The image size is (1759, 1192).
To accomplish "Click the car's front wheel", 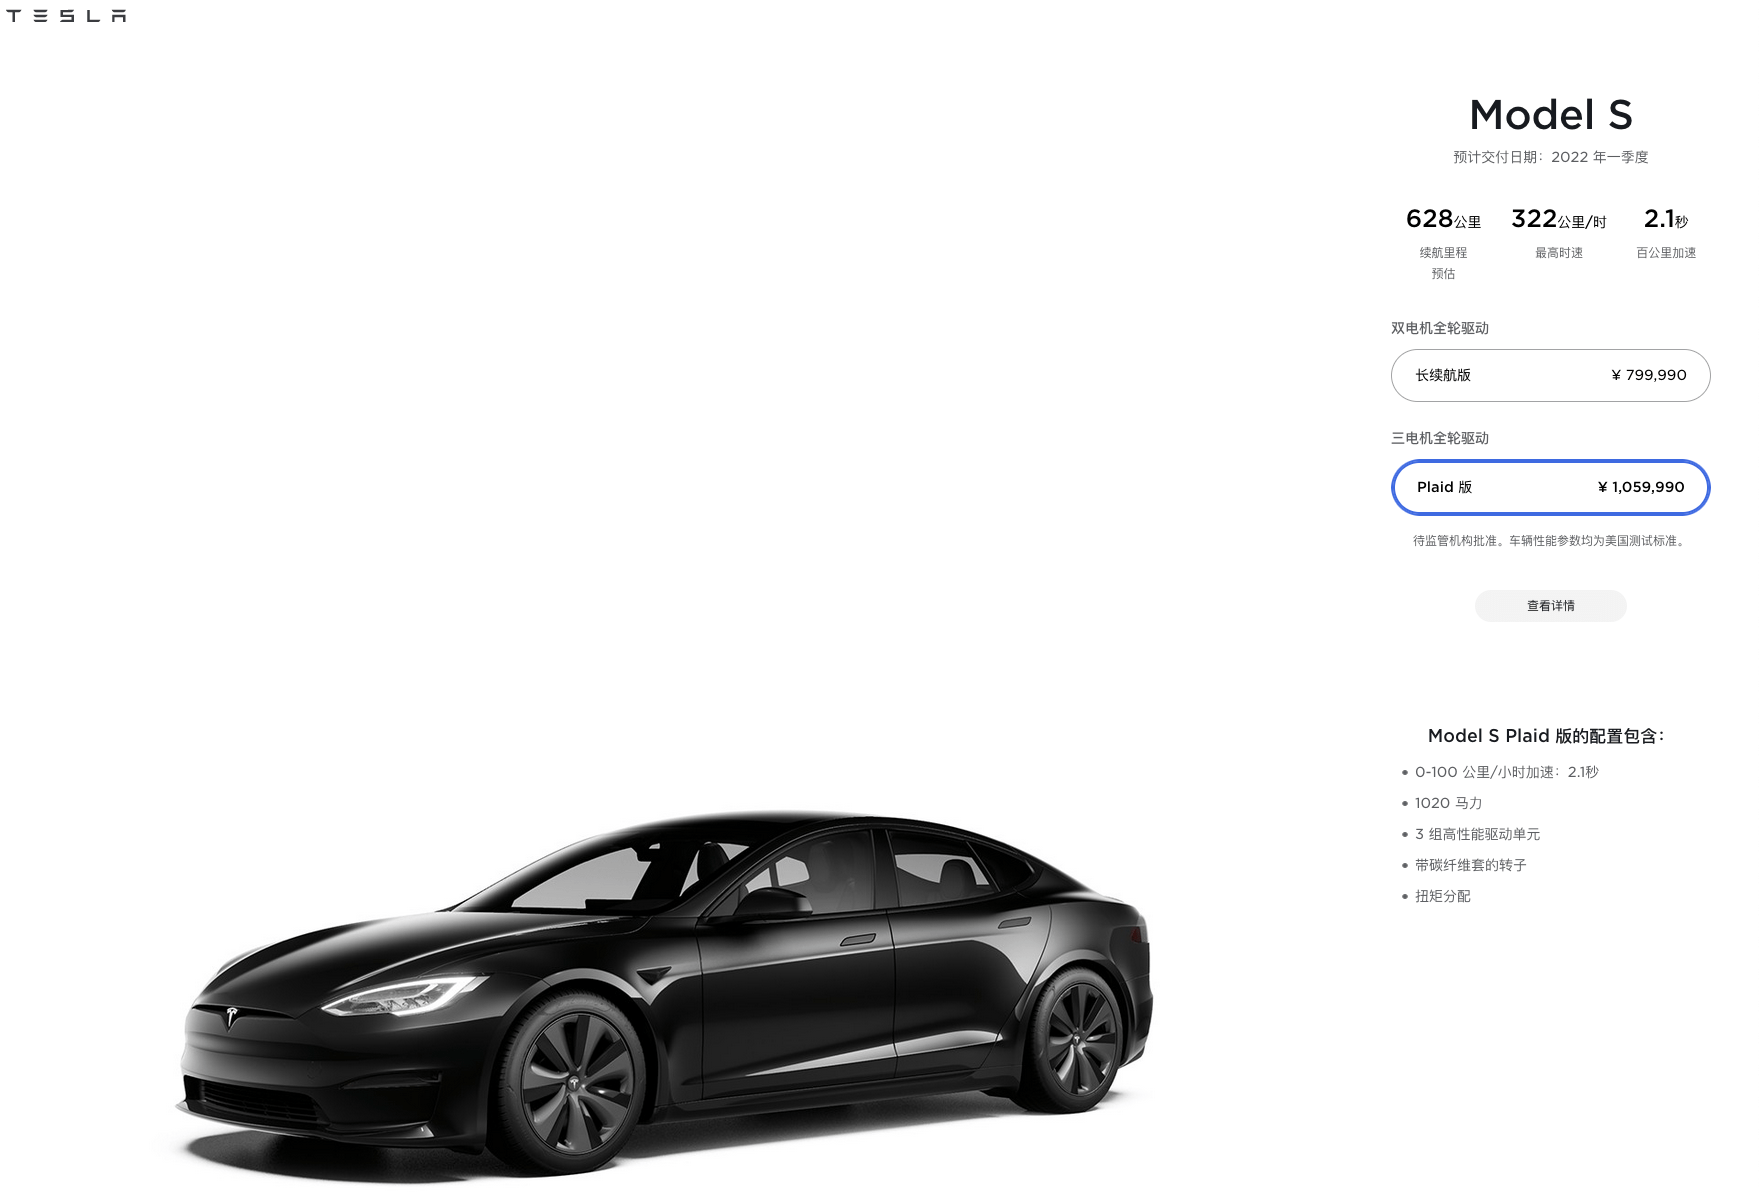I will click(x=576, y=1085).
